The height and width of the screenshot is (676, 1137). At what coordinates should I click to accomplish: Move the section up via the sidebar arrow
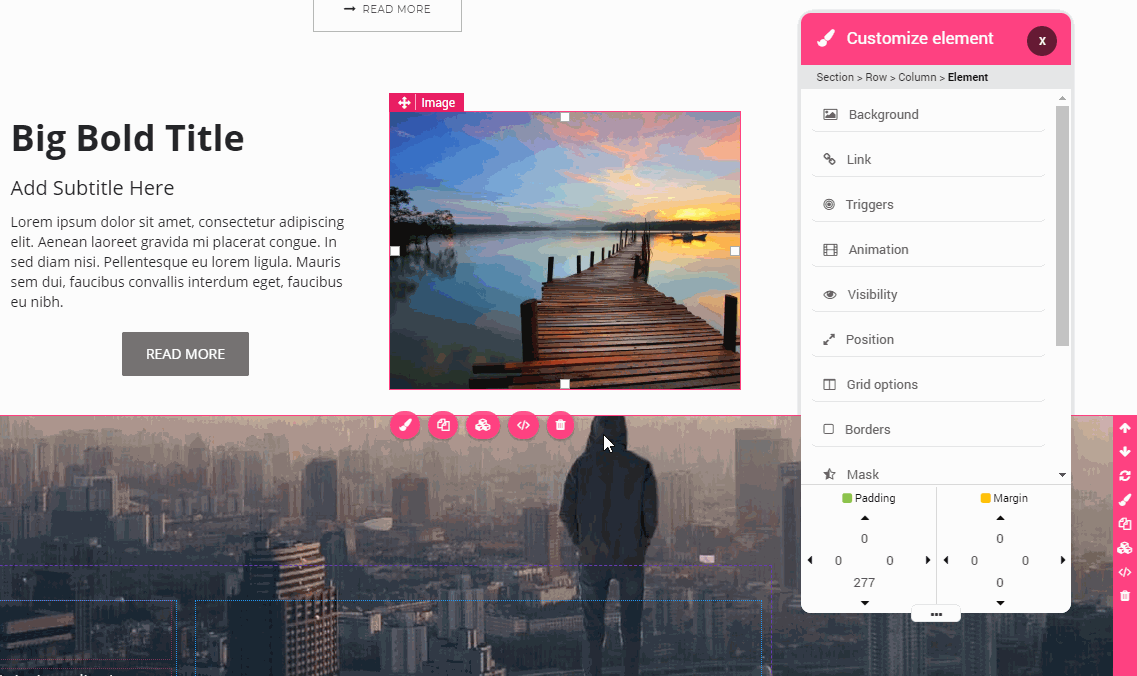1125,427
